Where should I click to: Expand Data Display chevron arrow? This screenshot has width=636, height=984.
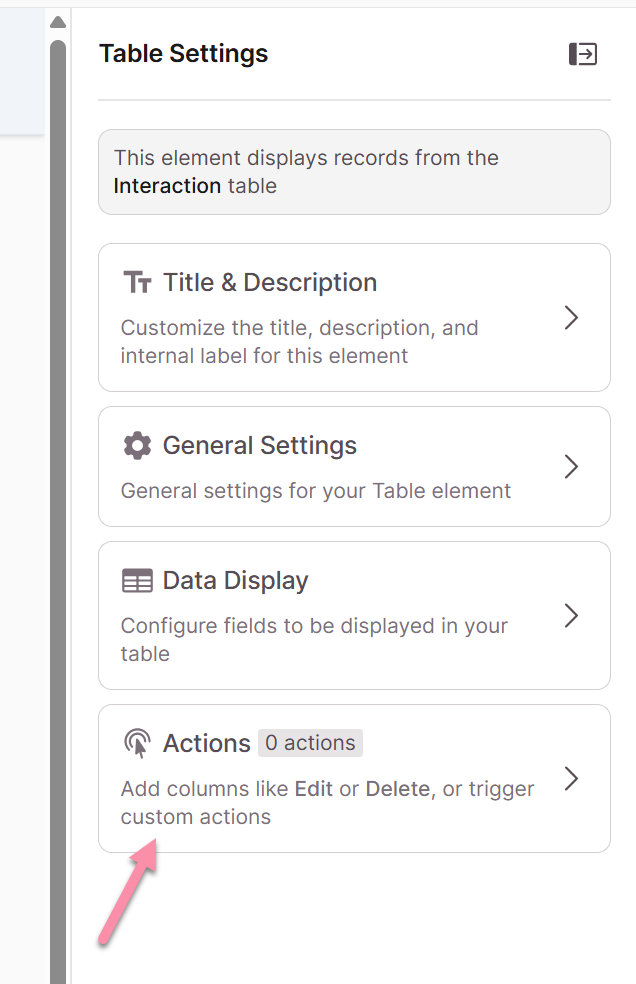pos(571,616)
